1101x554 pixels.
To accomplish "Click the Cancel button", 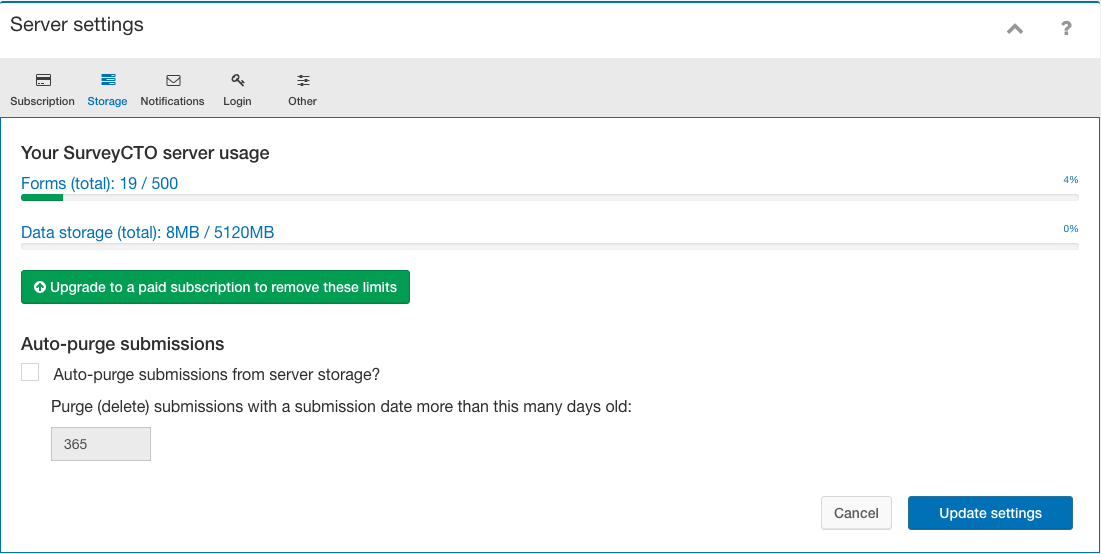I will point(856,513).
